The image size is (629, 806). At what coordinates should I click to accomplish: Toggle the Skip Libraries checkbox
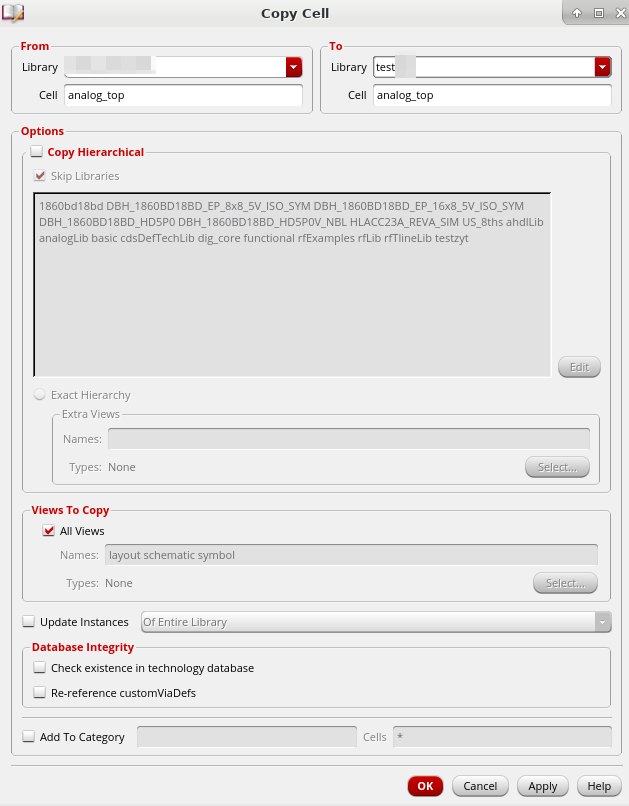pyautogui.click(x=40, y=176)
